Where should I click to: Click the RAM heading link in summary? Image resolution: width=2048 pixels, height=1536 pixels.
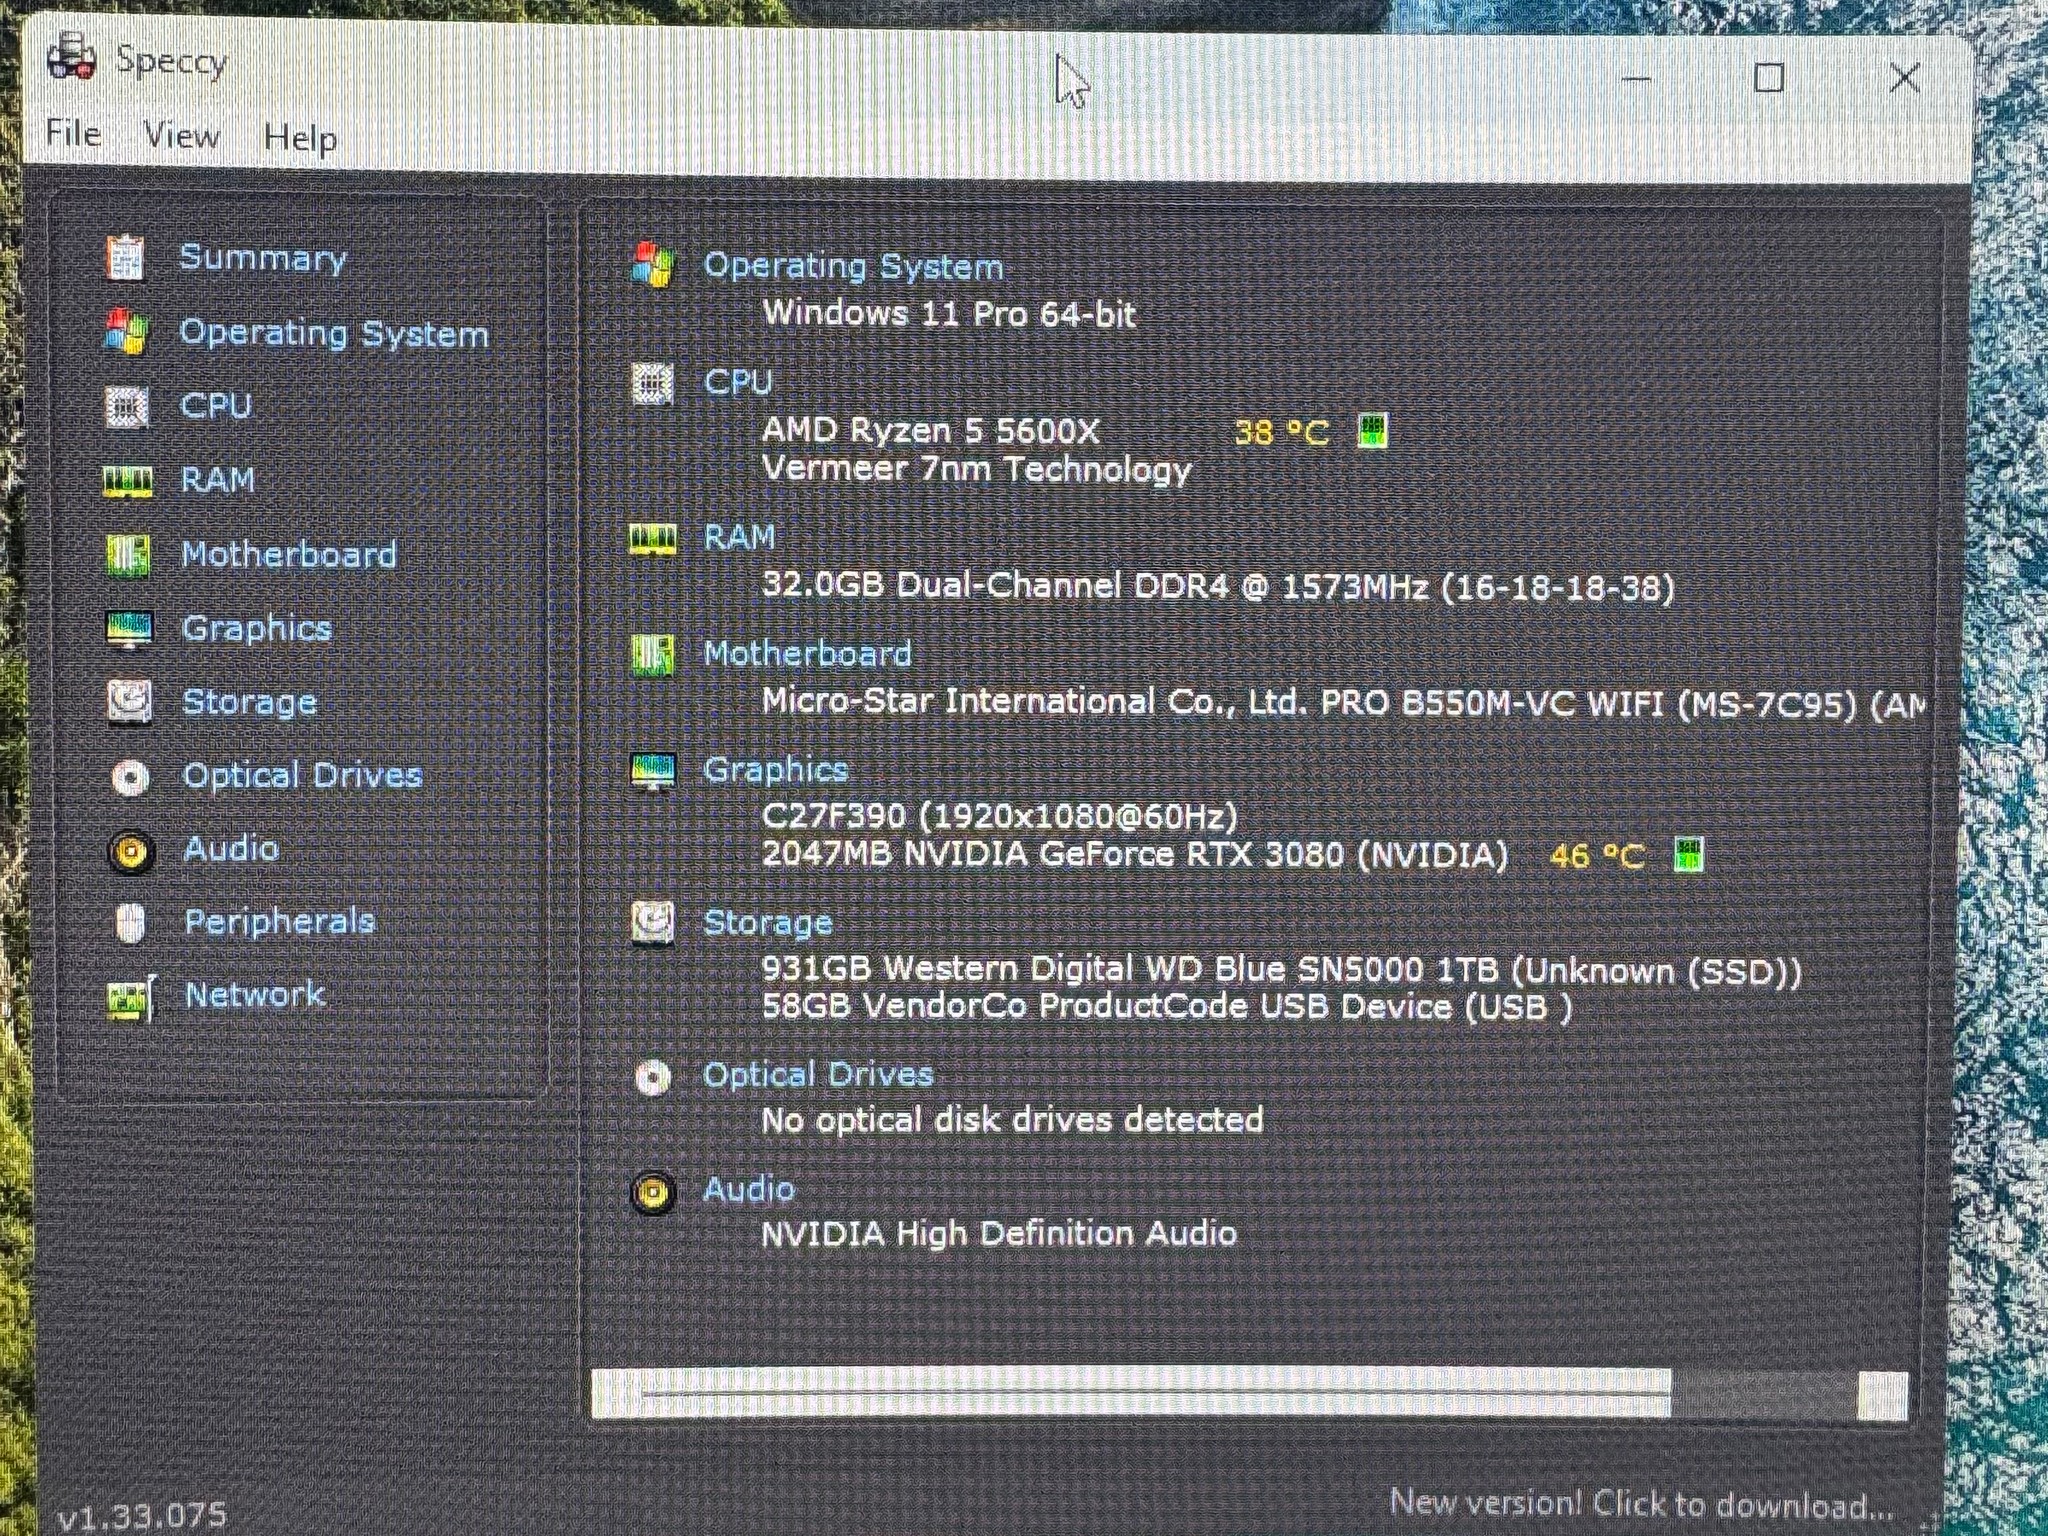740,537
